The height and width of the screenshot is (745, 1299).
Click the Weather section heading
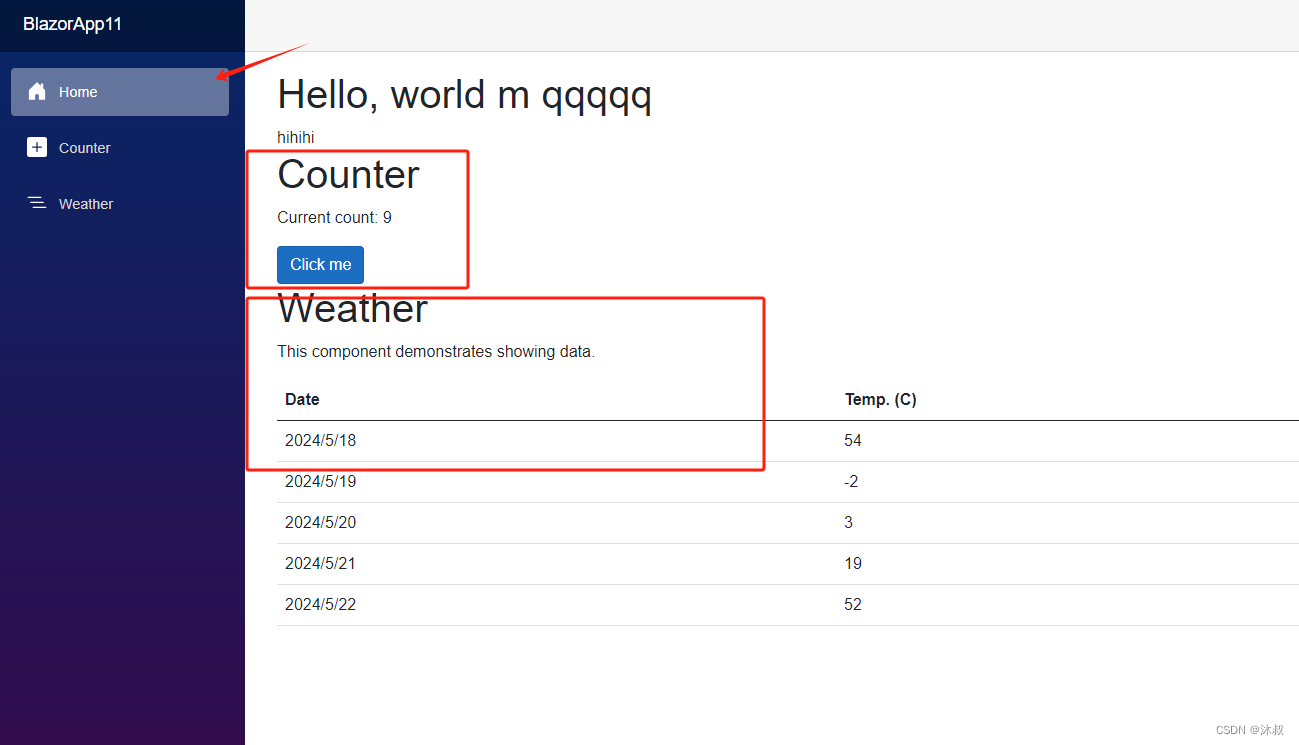click(x=352, y=309)
